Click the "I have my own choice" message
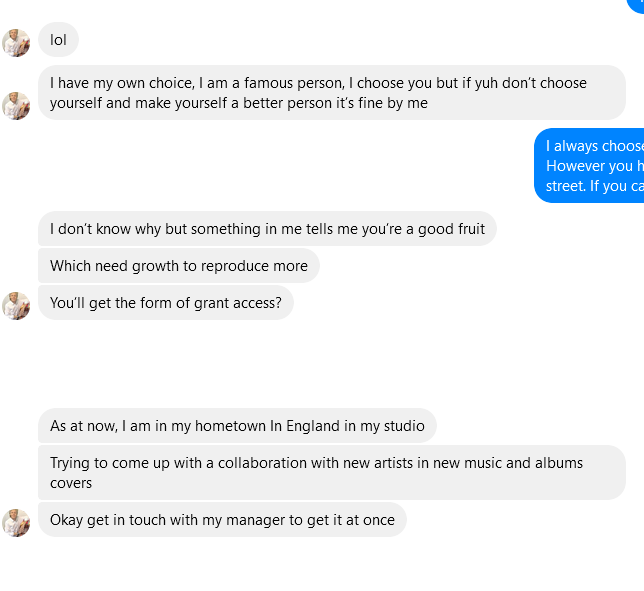The width and height of the screenshot is (644, 591). [331, 93]
